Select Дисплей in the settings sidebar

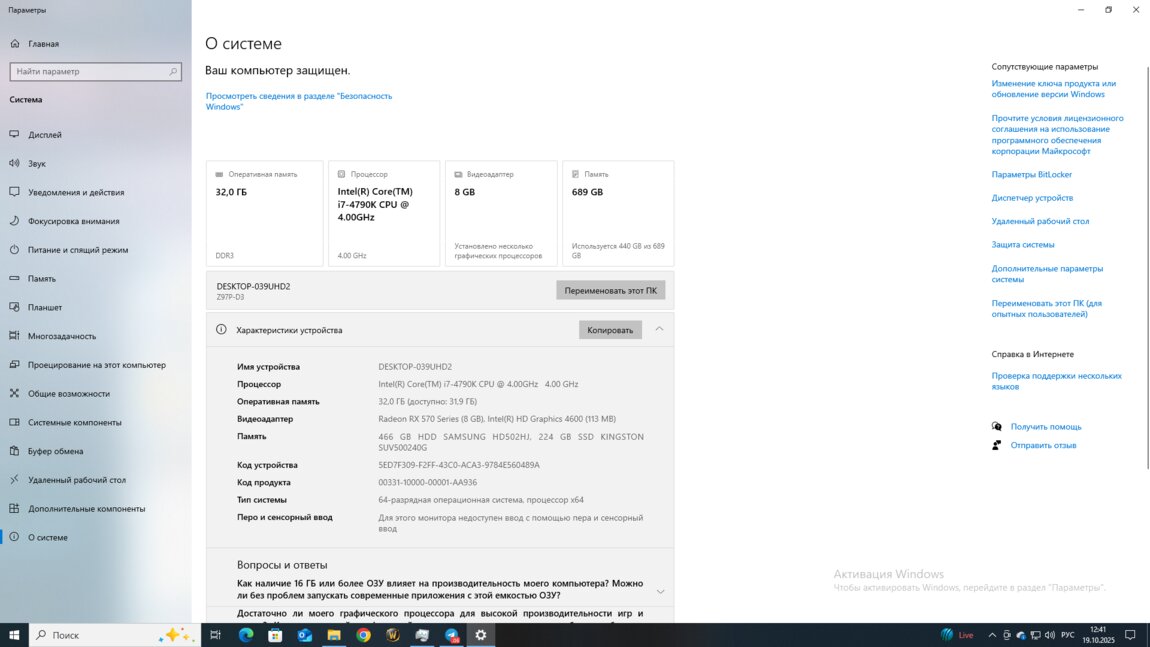45,135
